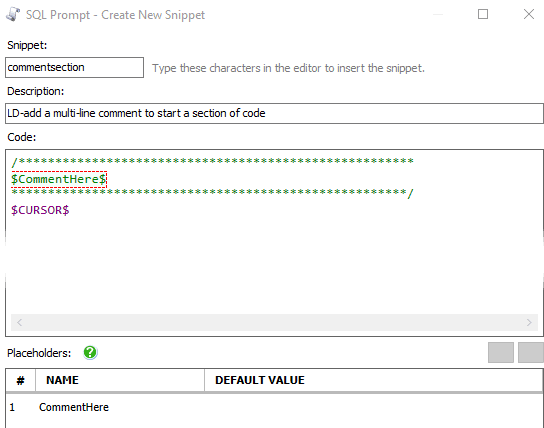Click the SQL Prompt app icon in title bar
544x428 pixels.
pos(13,15)
